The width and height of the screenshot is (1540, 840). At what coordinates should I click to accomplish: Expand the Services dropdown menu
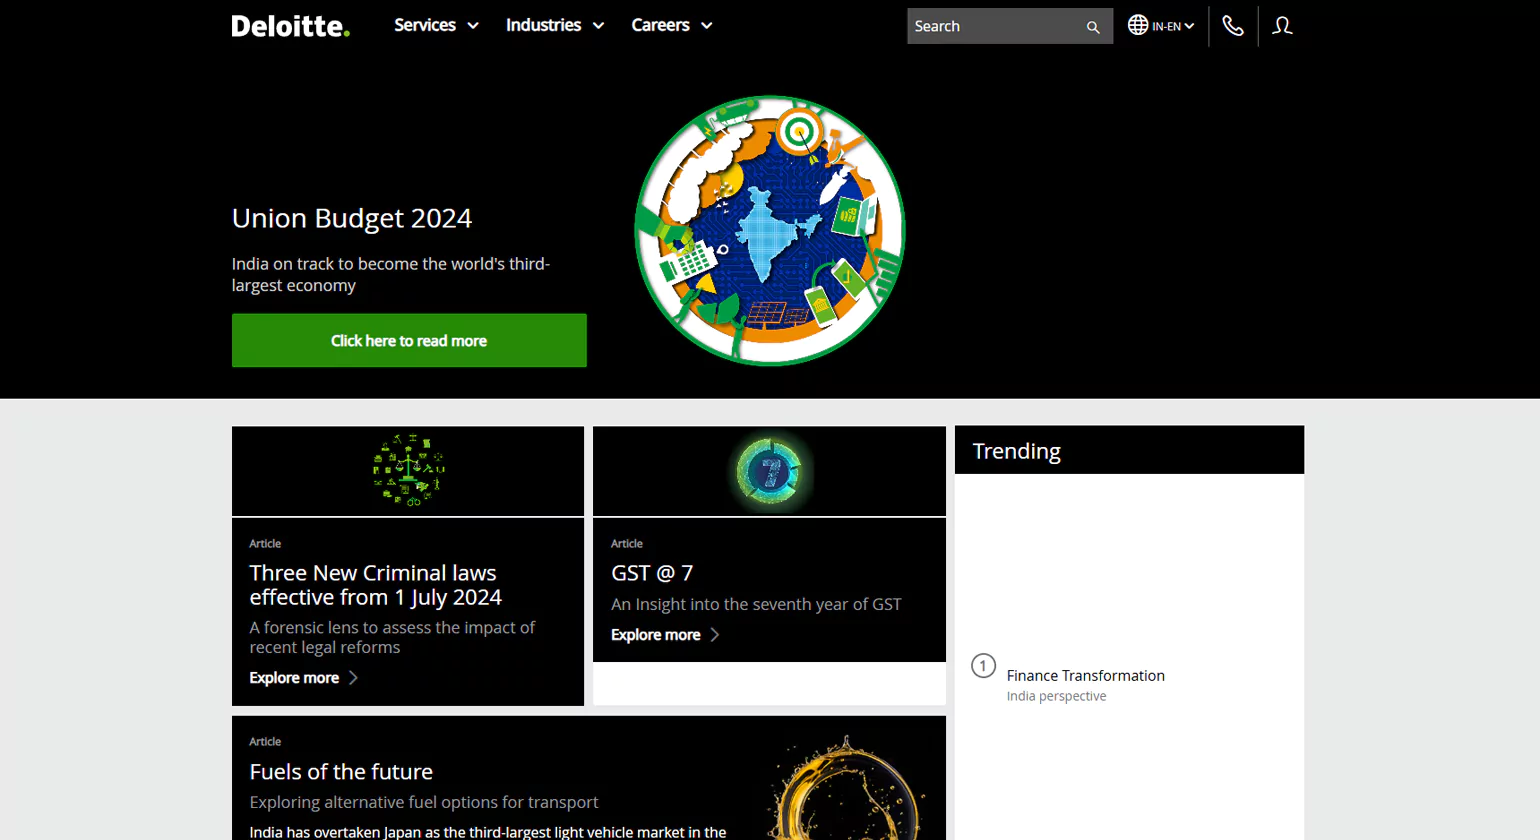pos(436,25)
